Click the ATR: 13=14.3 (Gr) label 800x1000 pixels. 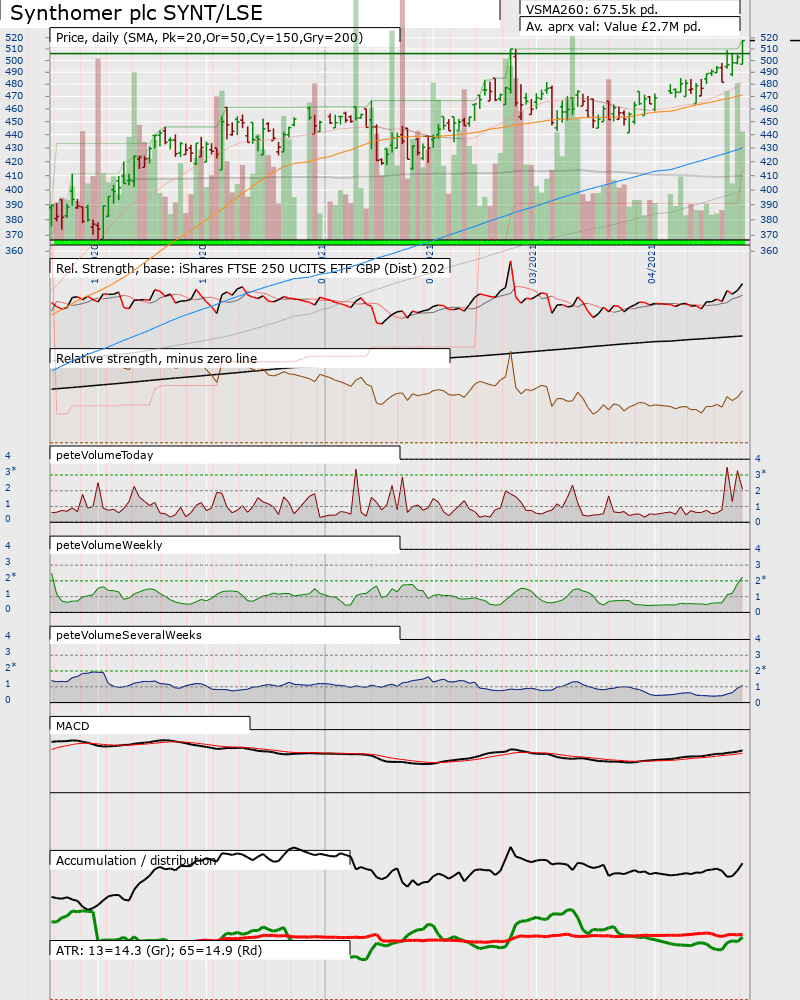[x=159, y=950]
